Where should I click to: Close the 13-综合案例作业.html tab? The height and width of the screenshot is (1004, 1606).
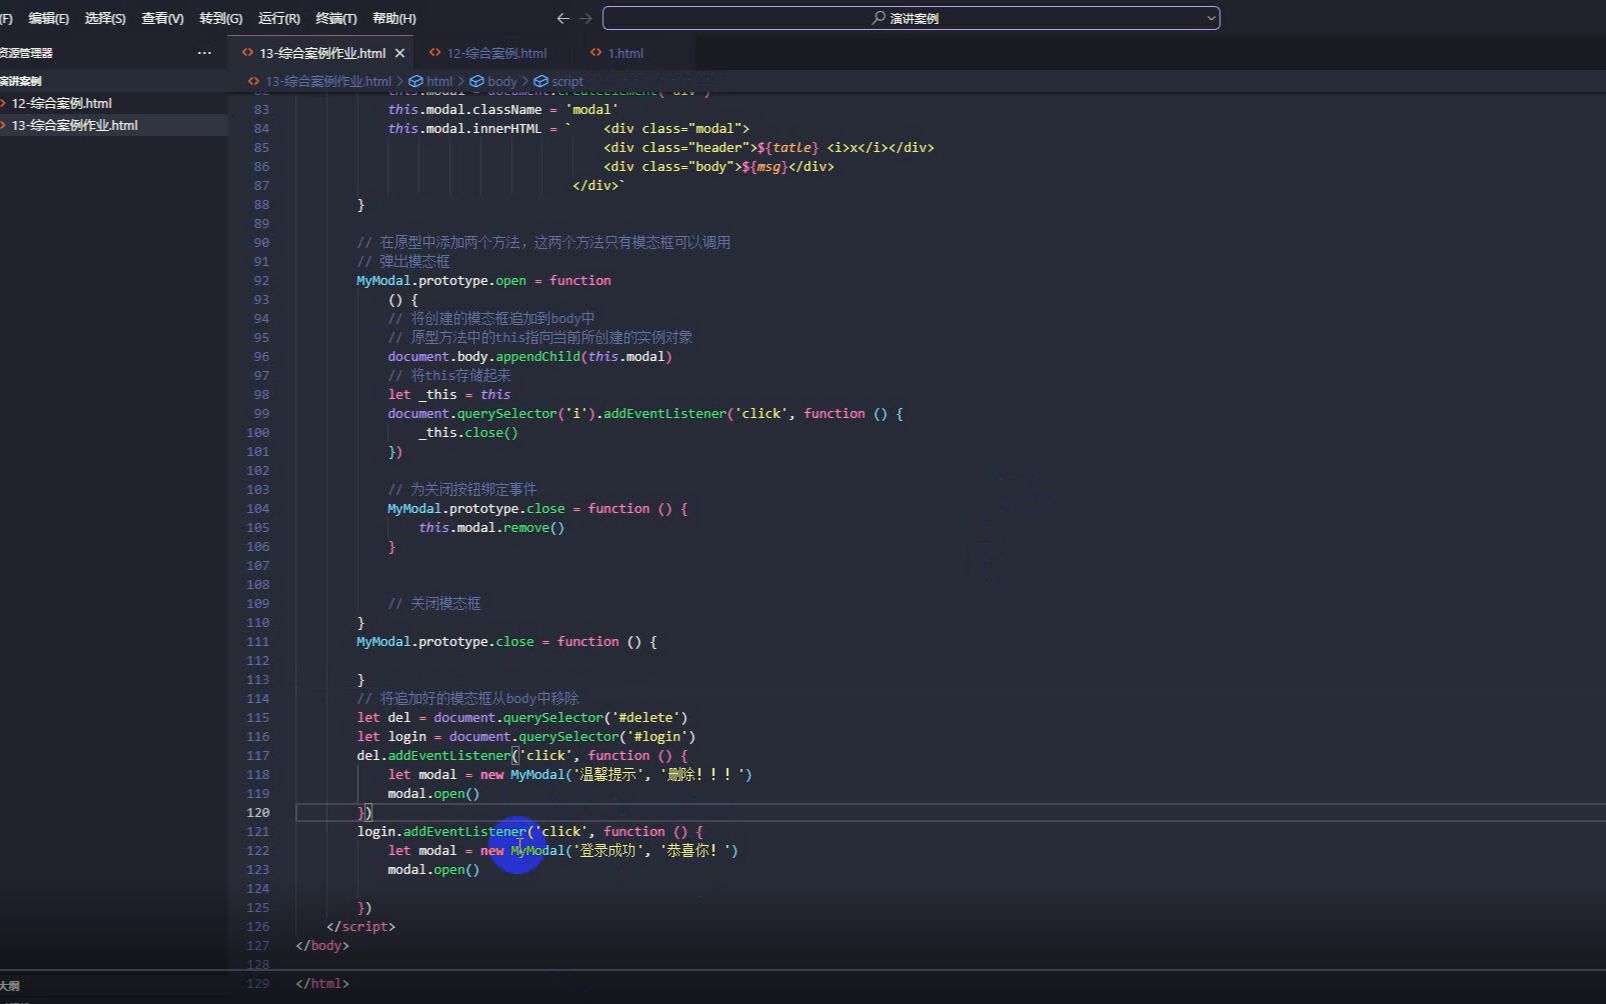pyautogui.click(x=400, y=53)
